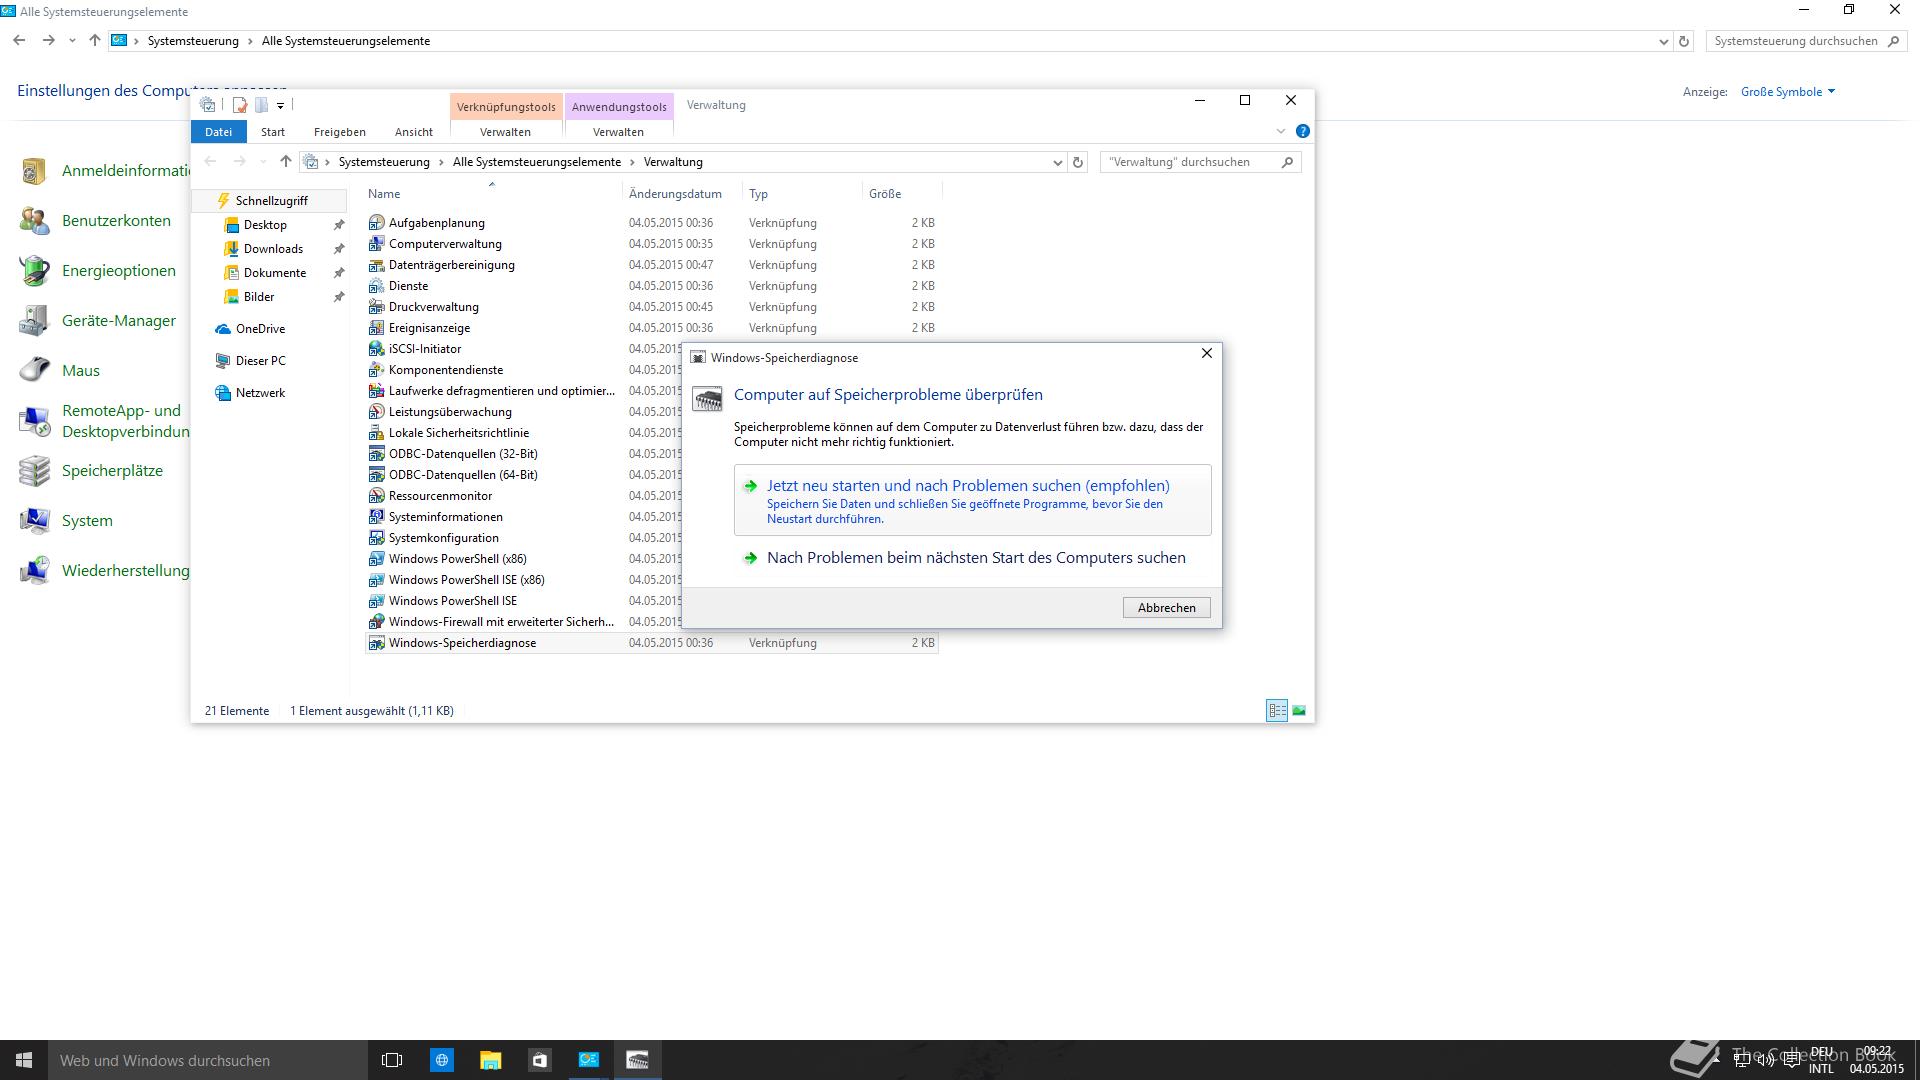Click the Systemsteuerung durchsuchen search box

(x=1805, y=41)
